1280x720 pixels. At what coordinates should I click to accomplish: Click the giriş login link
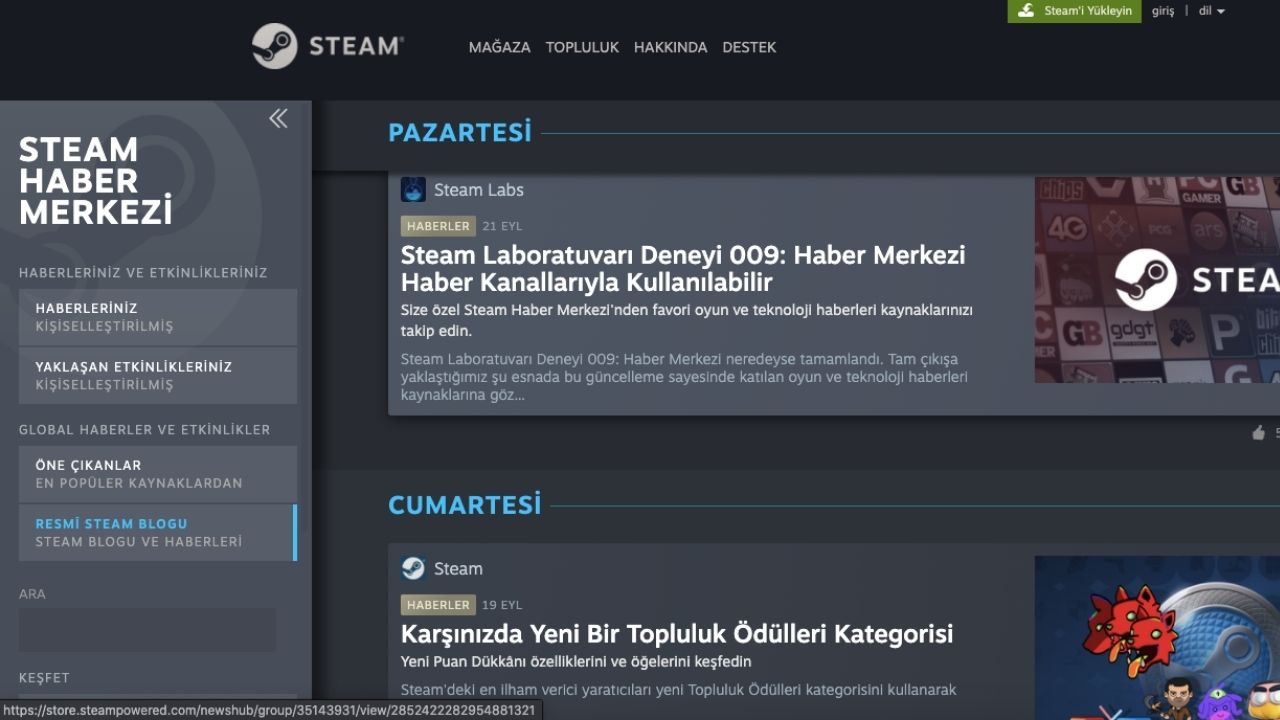point(1163,11)
